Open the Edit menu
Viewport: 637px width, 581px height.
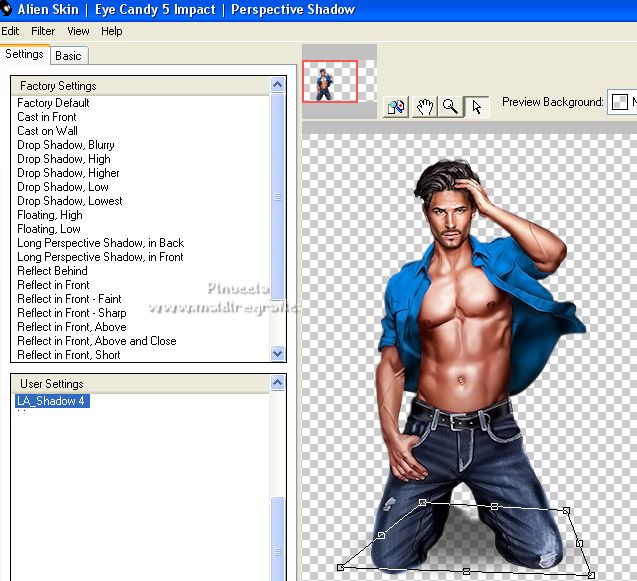click(10, 31)
